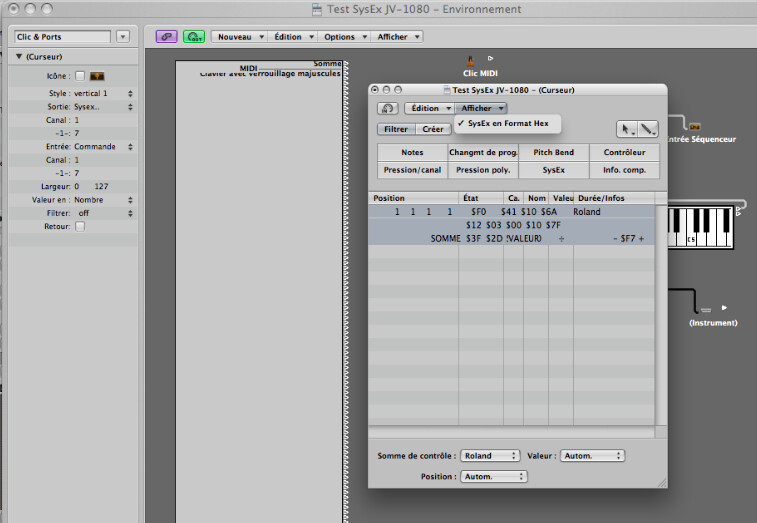Click the État column header
This screenshot has height=523, width=757.
(x=481, y=198)
